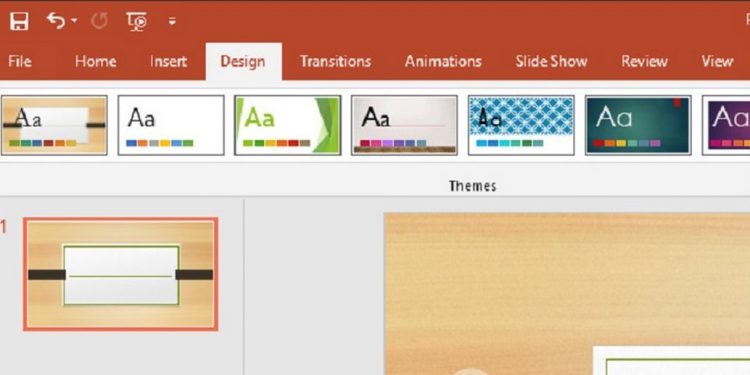
Task: Open the Insert tab
Action: [x=168, y=61]
